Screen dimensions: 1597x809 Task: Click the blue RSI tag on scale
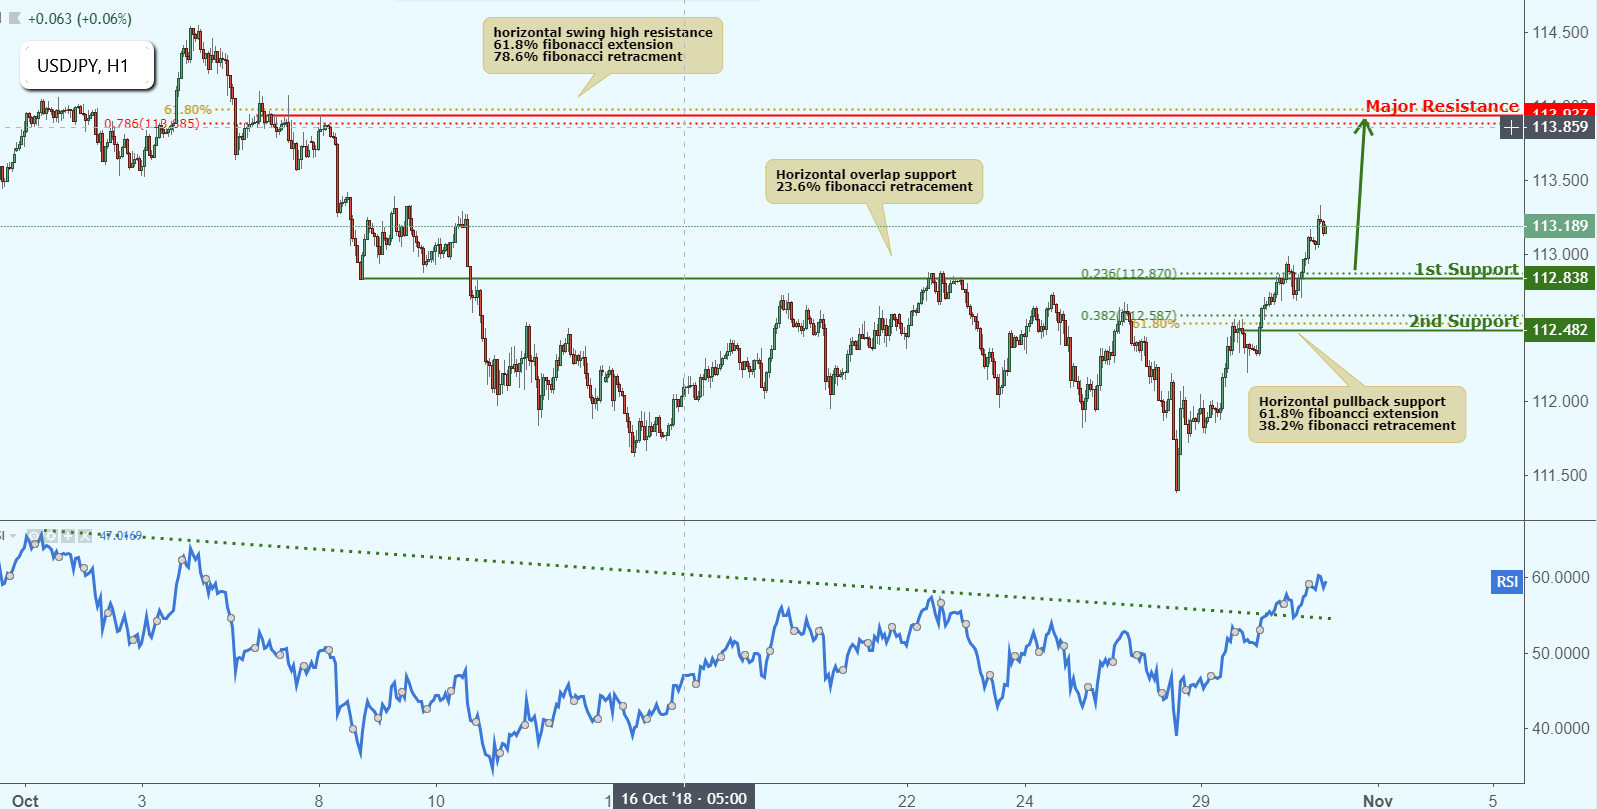1507,581
